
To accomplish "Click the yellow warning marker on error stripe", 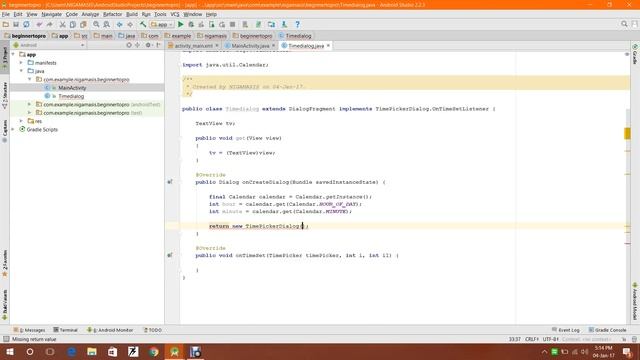I will point(627,133).
